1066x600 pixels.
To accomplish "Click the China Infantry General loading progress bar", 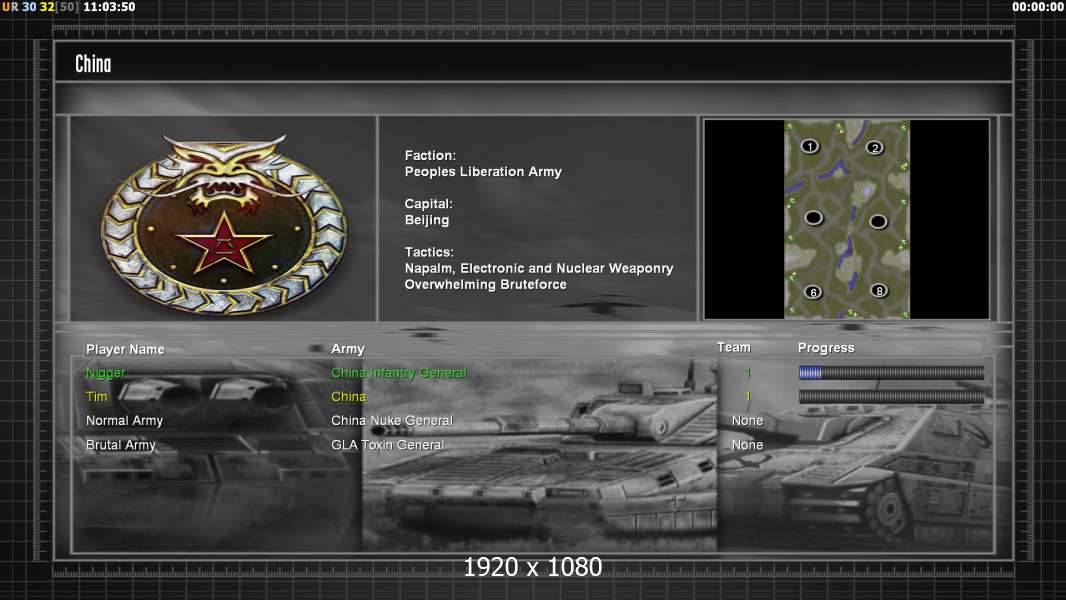I will tap(891, 373).
